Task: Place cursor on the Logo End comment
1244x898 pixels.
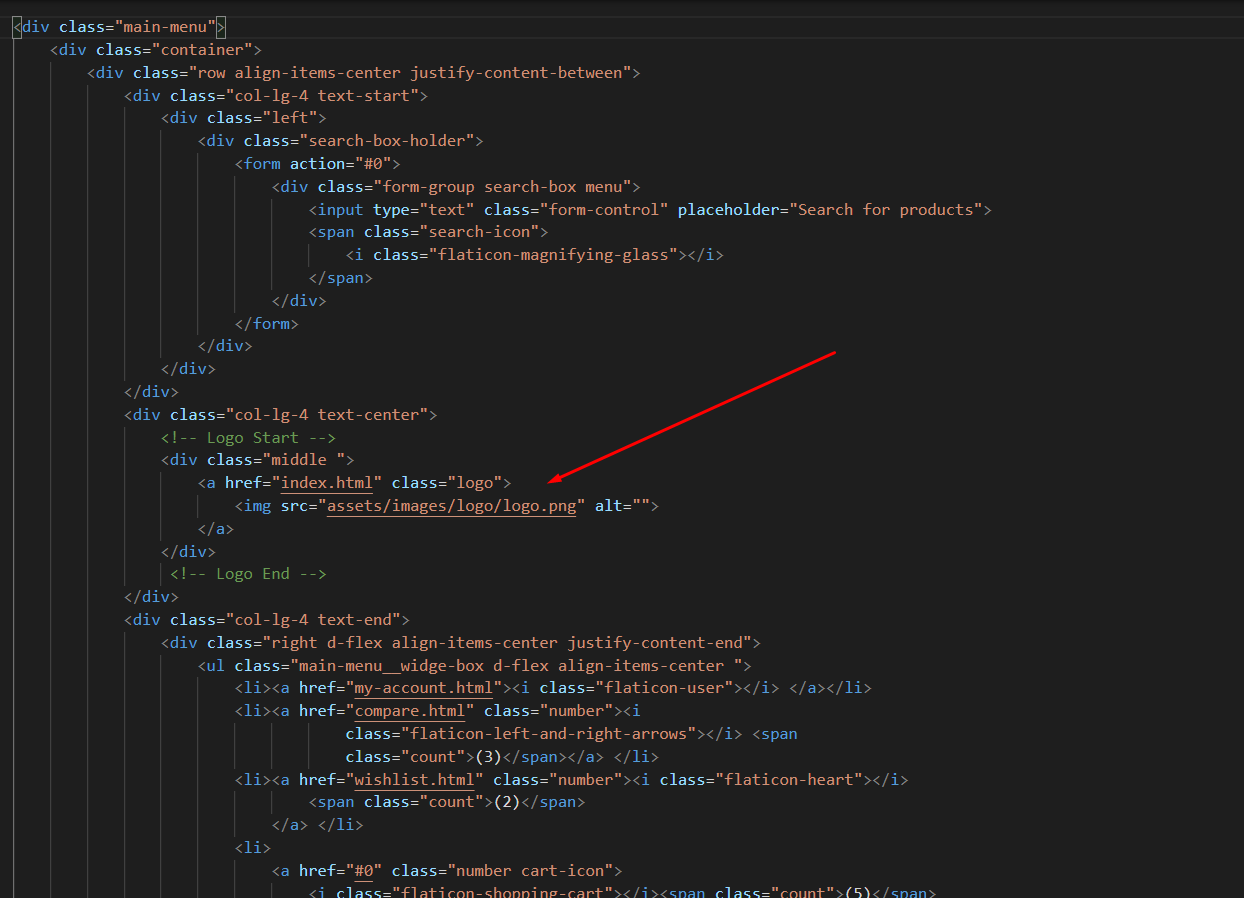Action: [x=248, y=574]
